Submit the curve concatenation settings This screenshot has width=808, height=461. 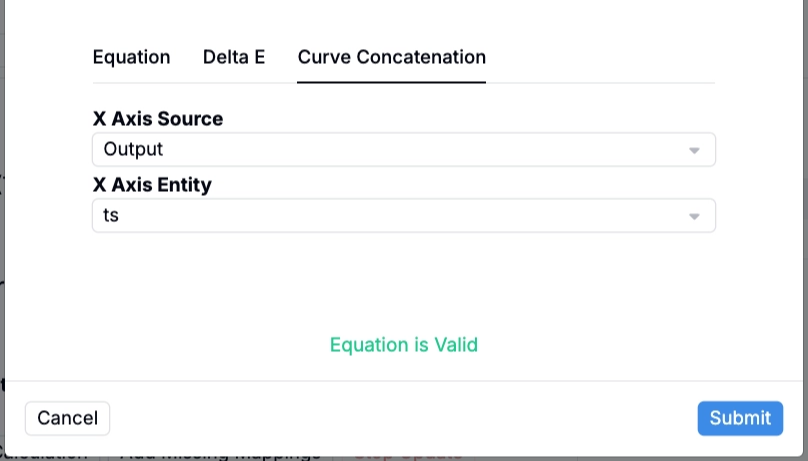(x=739, y=418)
